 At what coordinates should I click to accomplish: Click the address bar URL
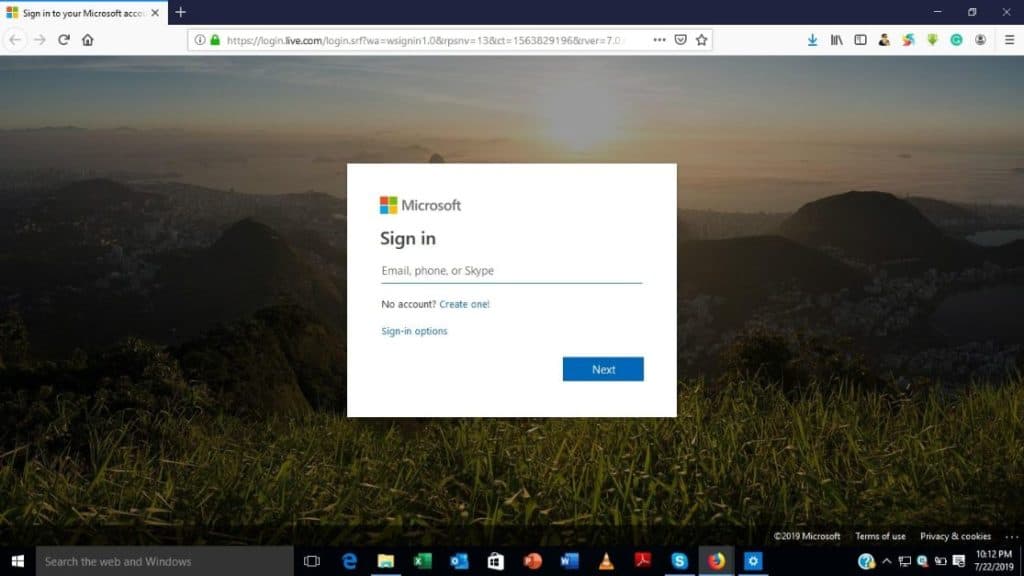tap(424, 40)
